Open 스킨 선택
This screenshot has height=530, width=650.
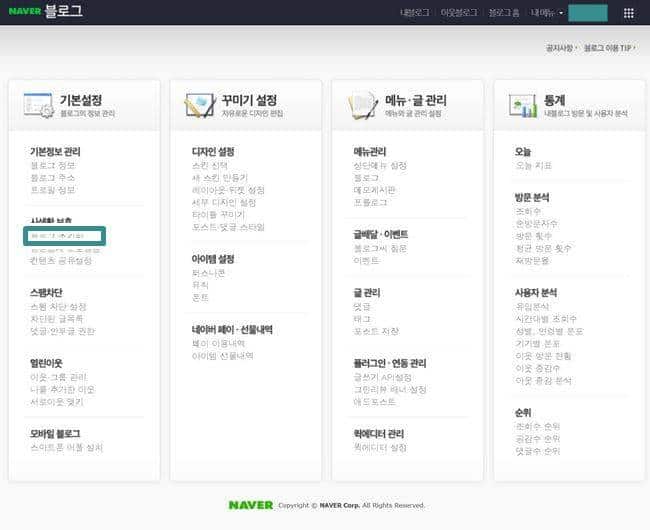[x=210, y=165]
